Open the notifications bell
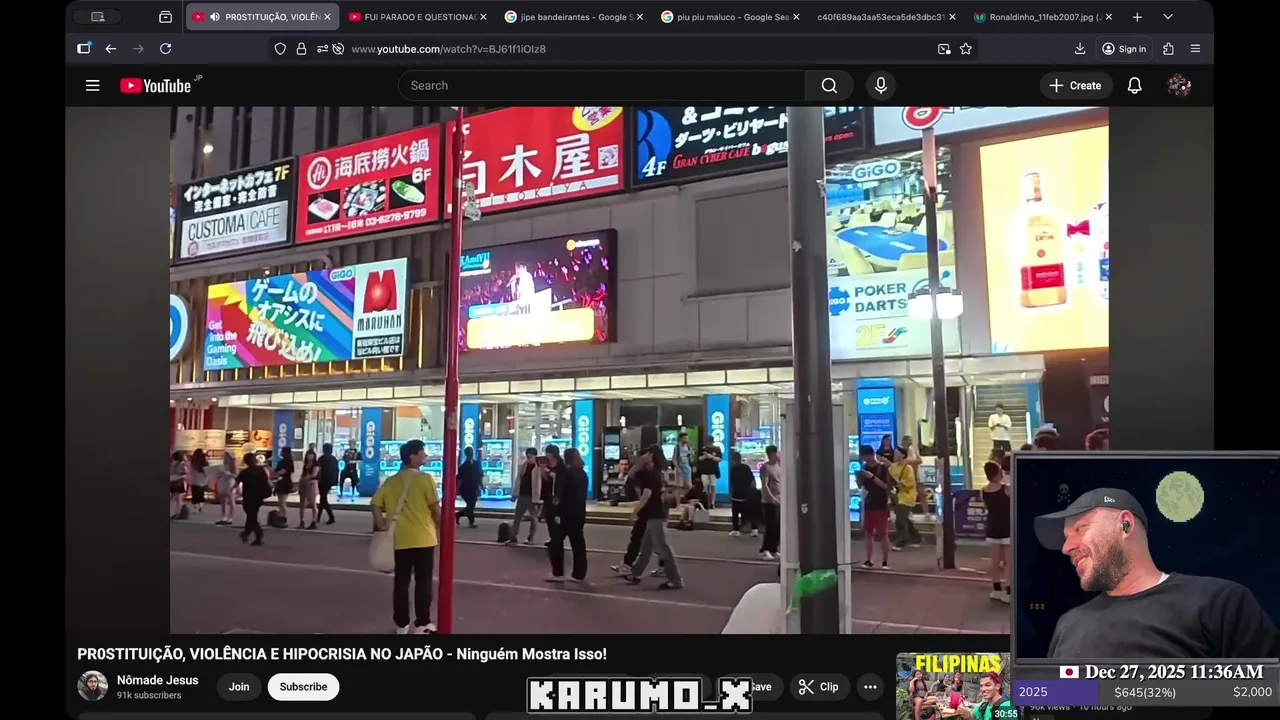This screenshot has height=720, width=1280. [1134, 86]
